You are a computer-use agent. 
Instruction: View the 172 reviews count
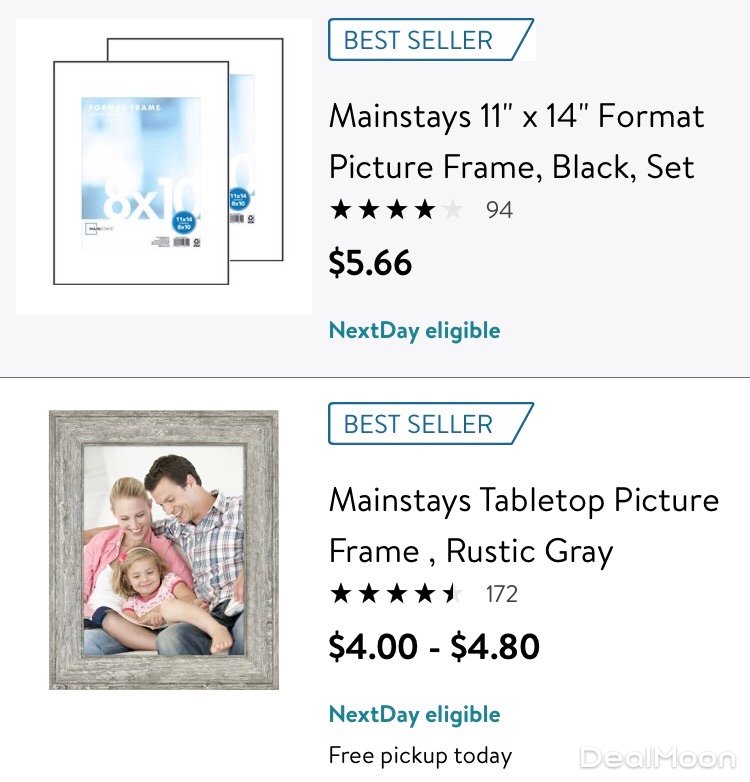[x=502, y=594]
